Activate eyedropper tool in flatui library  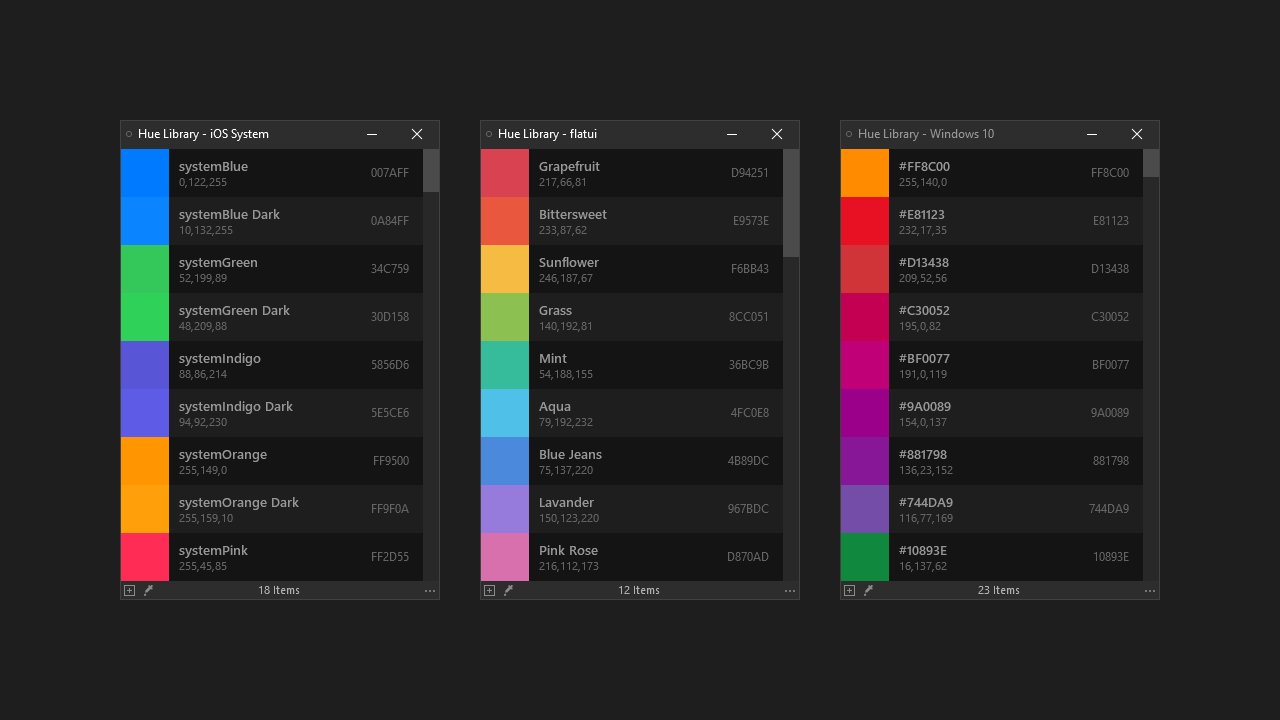click(508, 591)
